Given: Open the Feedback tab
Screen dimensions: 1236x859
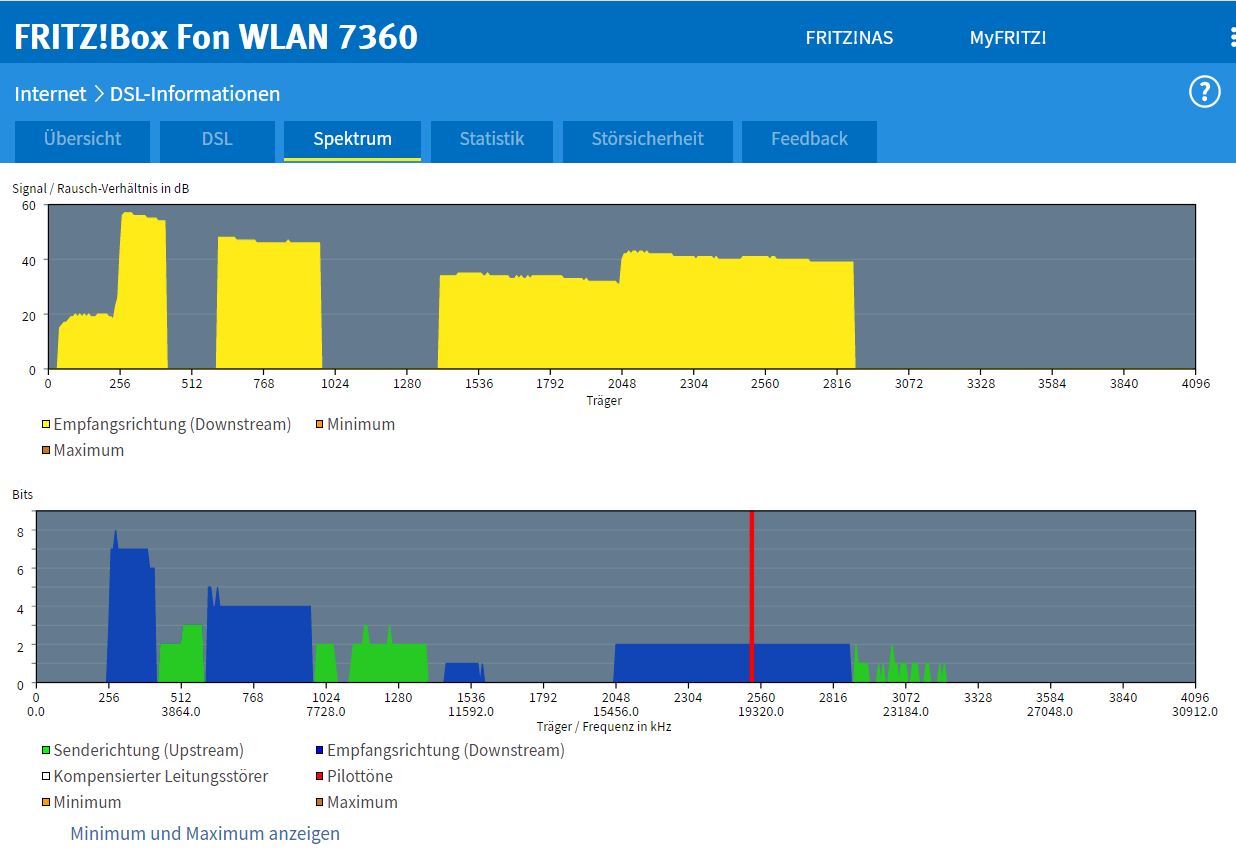Looking at the screenshot, I should pyautogui.click(x=809, y=140).
